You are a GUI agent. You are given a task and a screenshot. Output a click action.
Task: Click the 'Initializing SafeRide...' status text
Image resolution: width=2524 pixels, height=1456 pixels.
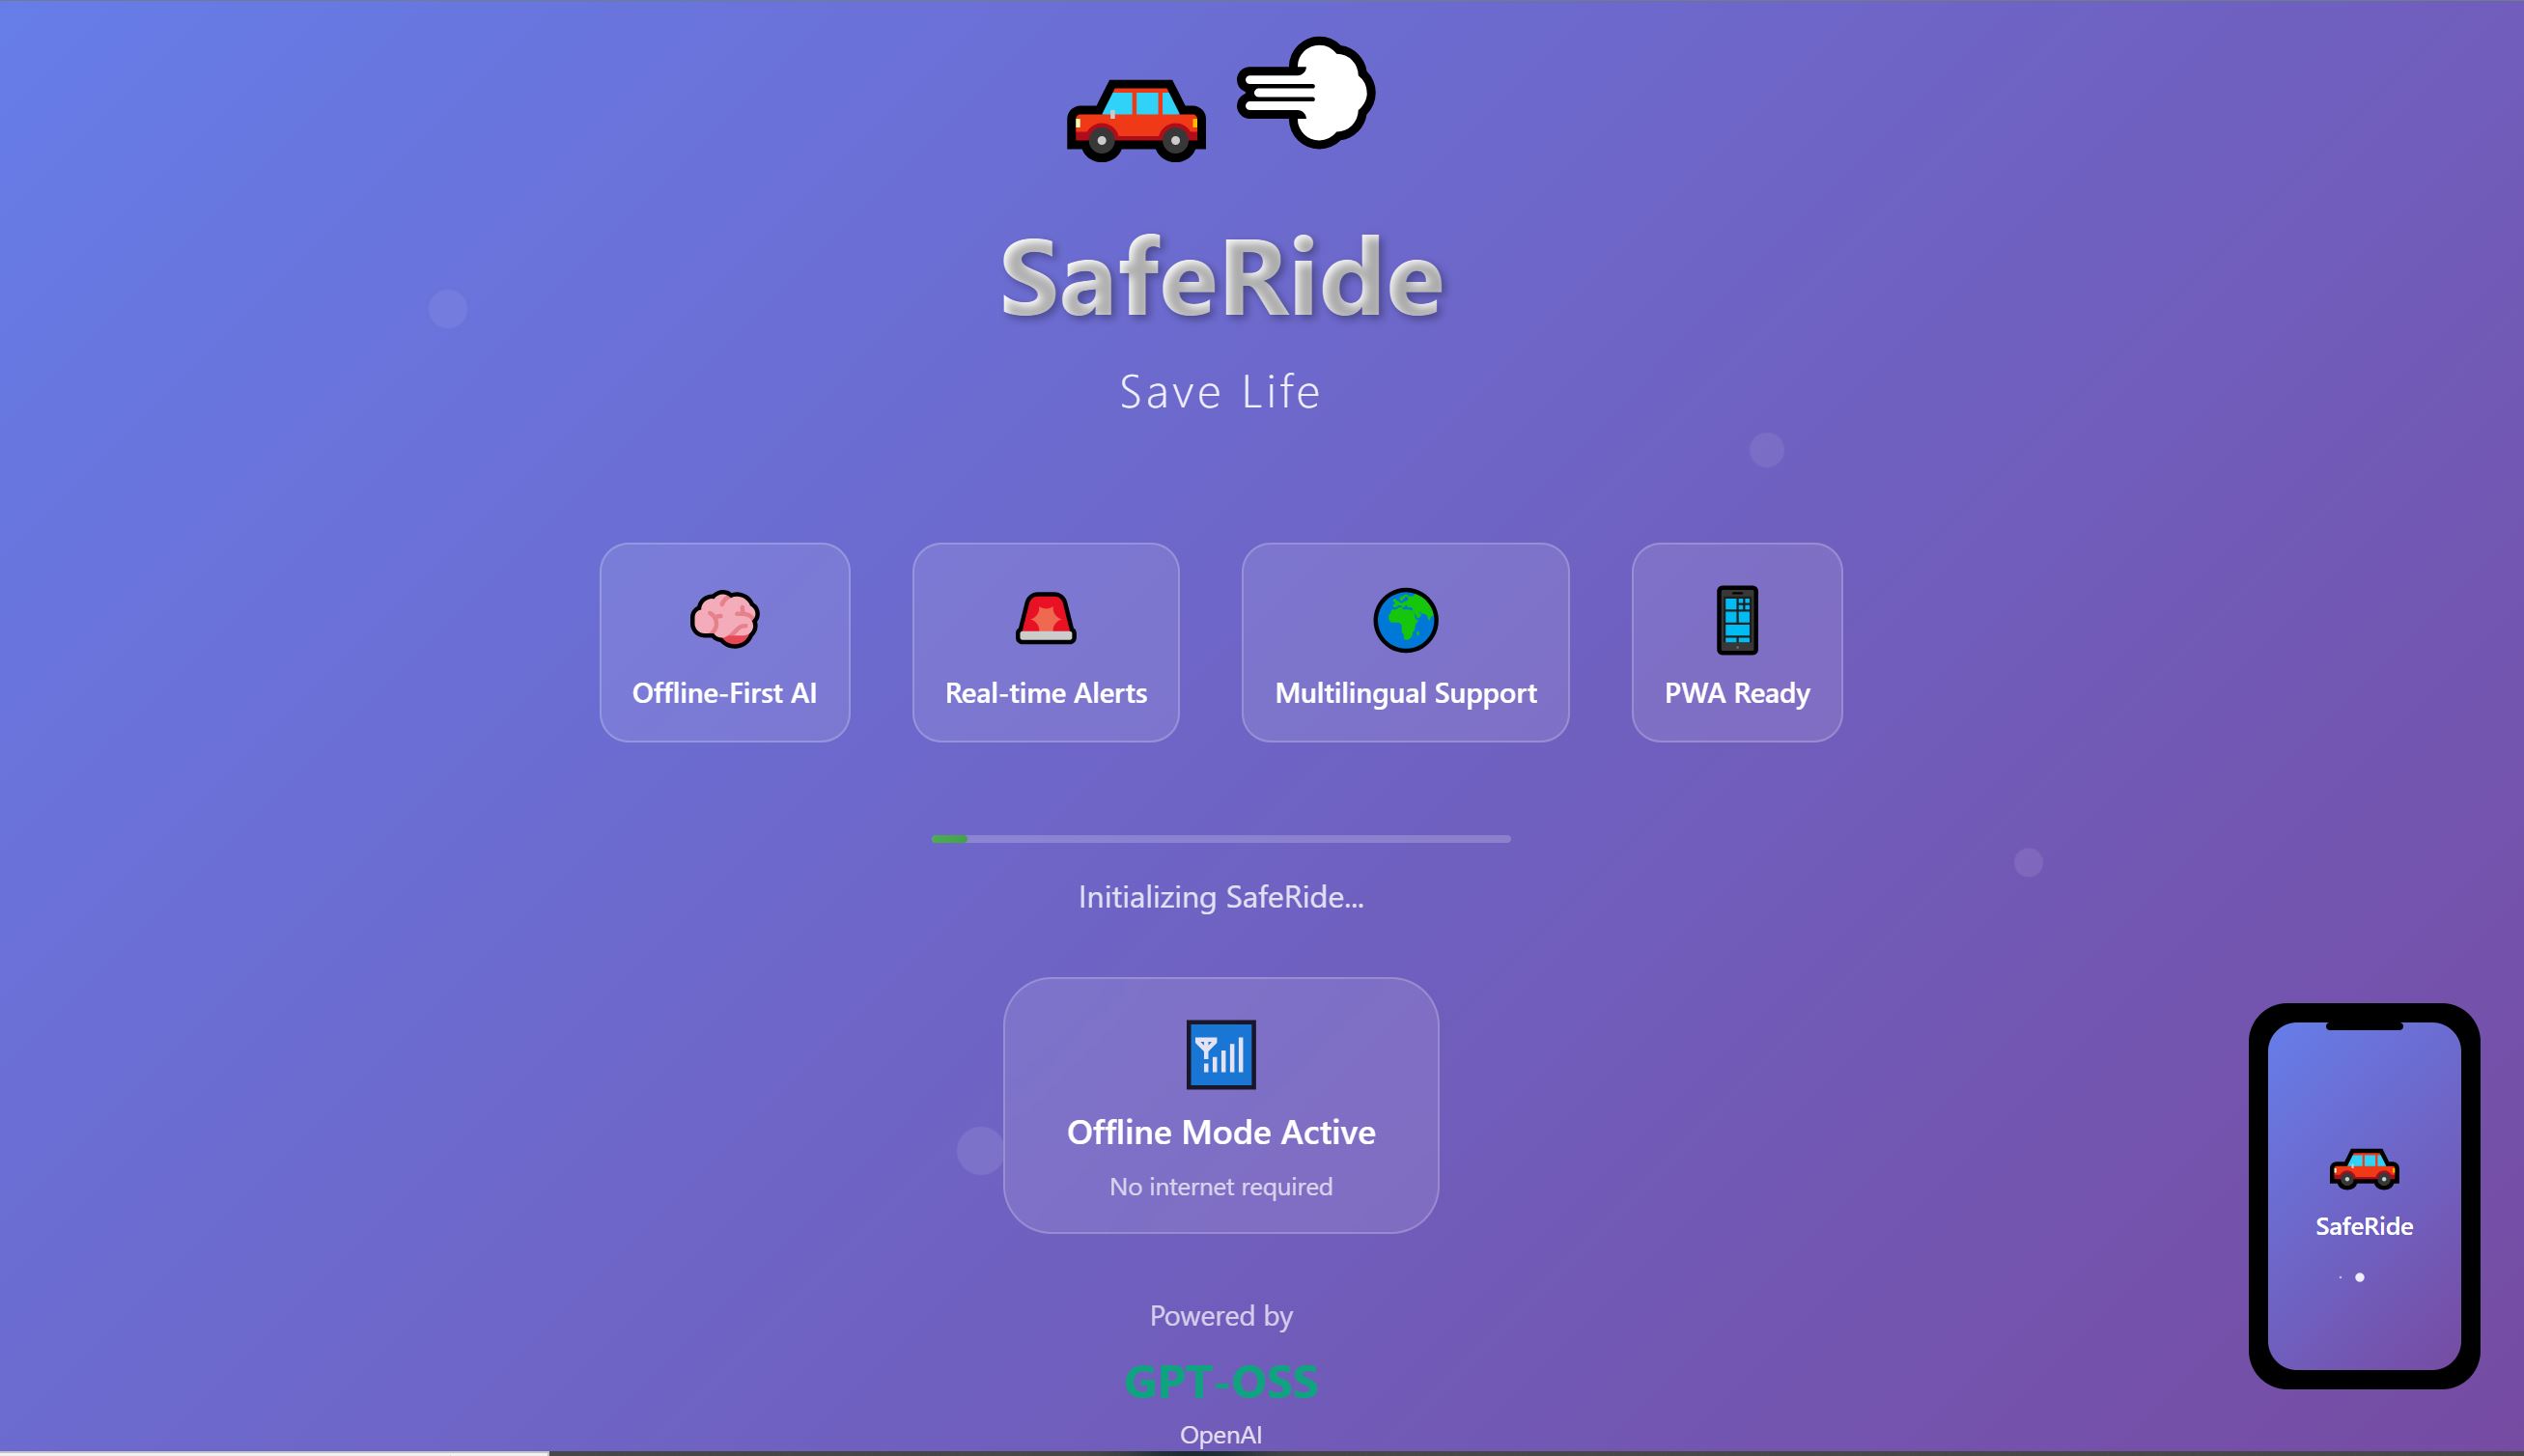pyautogui.click(x=1220, y=897)
